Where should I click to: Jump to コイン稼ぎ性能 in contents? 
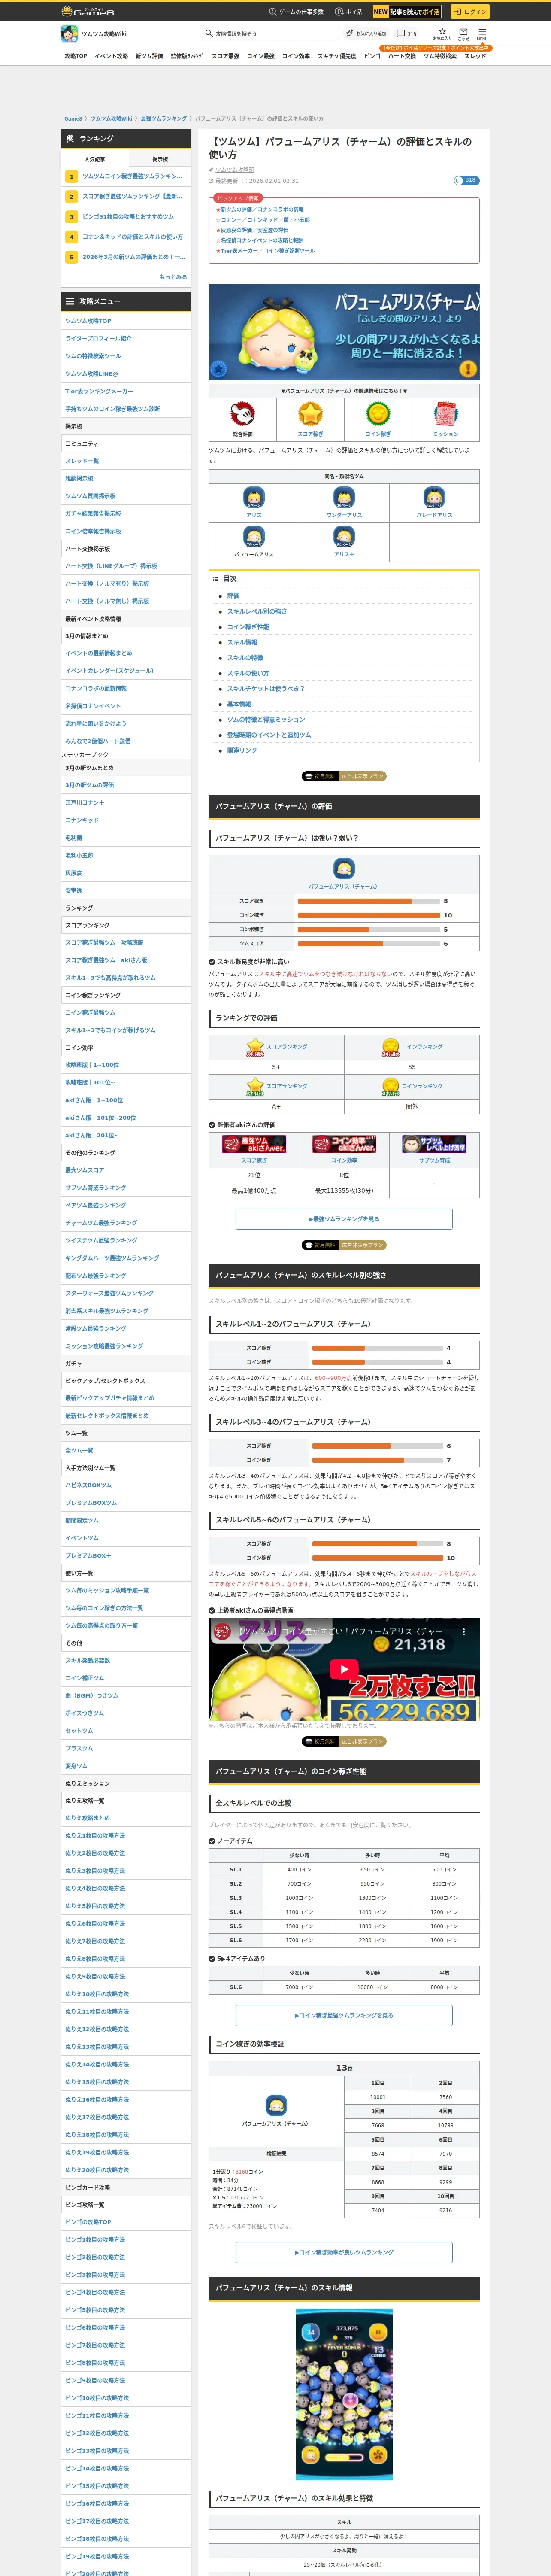[248, 627]
